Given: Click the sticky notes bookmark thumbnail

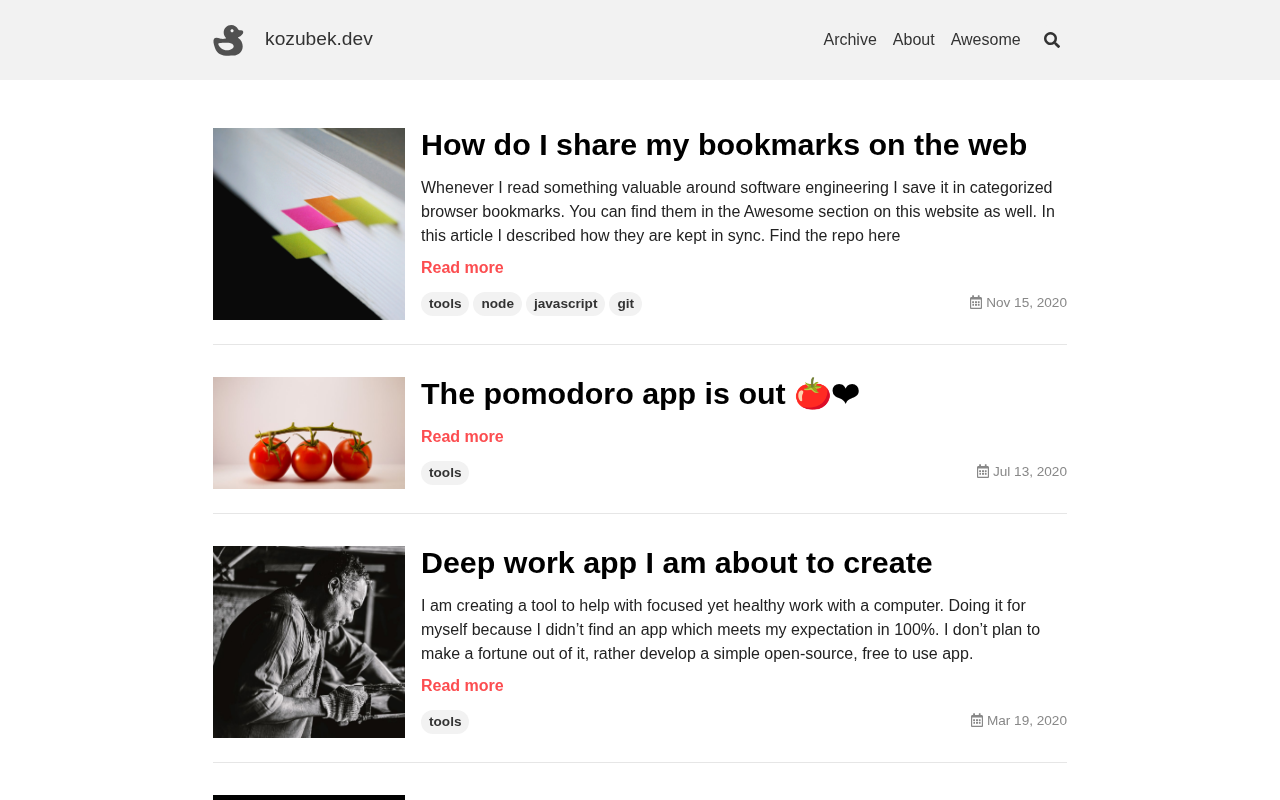Looking at the screenshot, I should [x=309, y=224].
